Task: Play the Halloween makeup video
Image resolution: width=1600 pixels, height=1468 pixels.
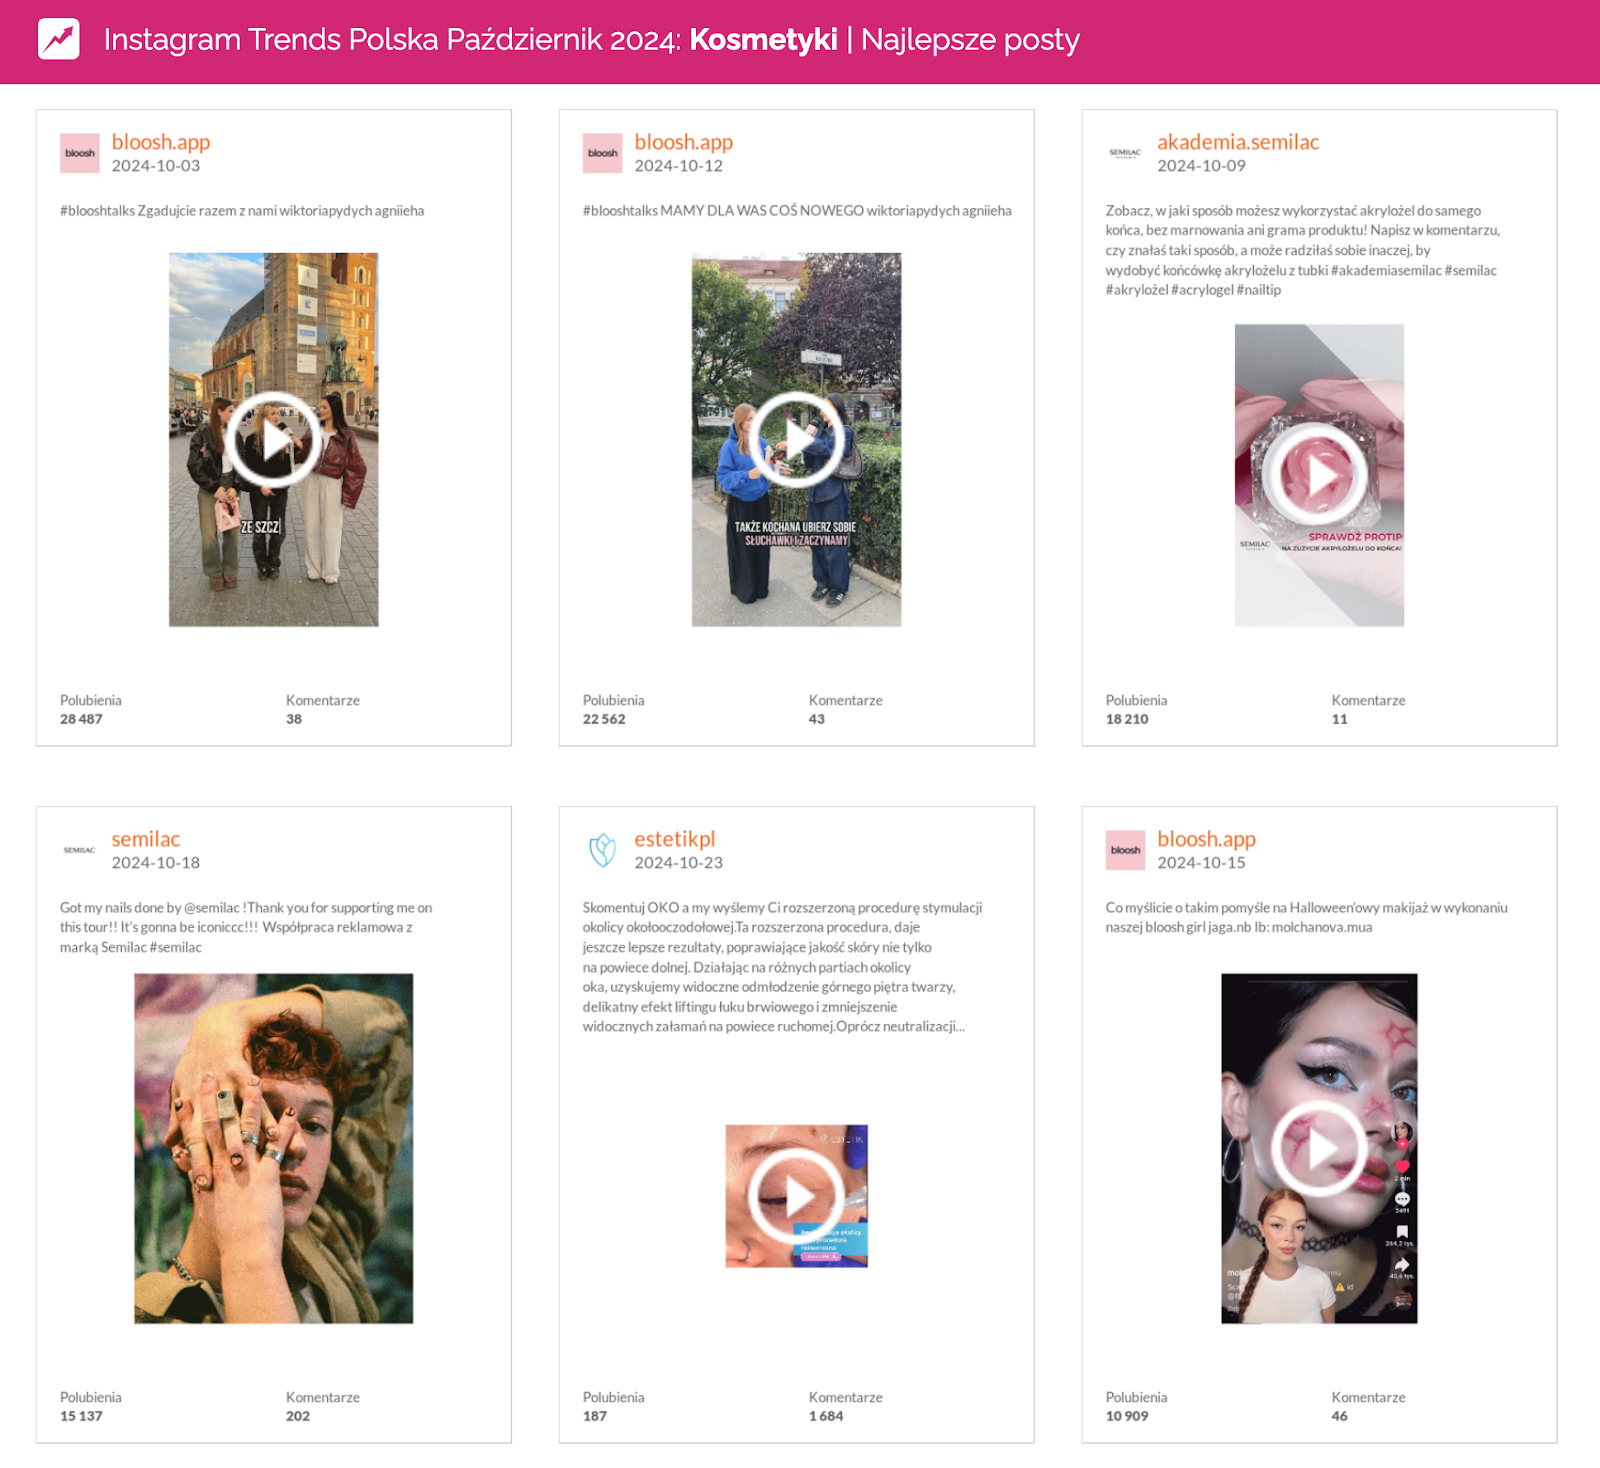Action: pyautogui.click(x=1319, y=1148)
